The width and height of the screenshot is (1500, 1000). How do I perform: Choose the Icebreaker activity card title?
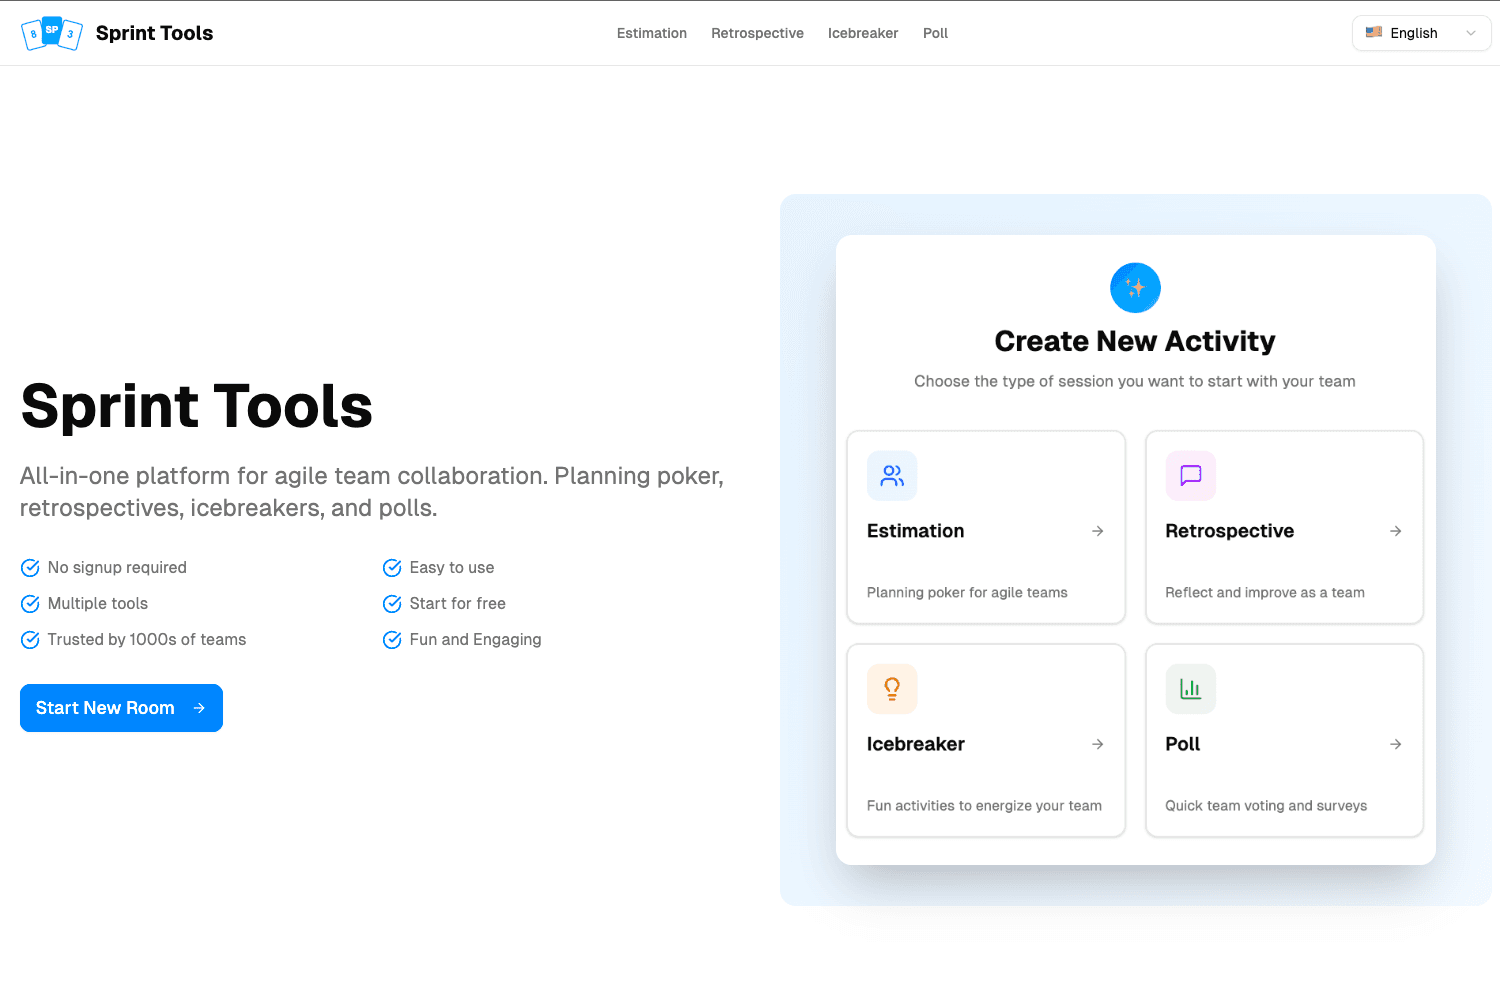[915, 744]
